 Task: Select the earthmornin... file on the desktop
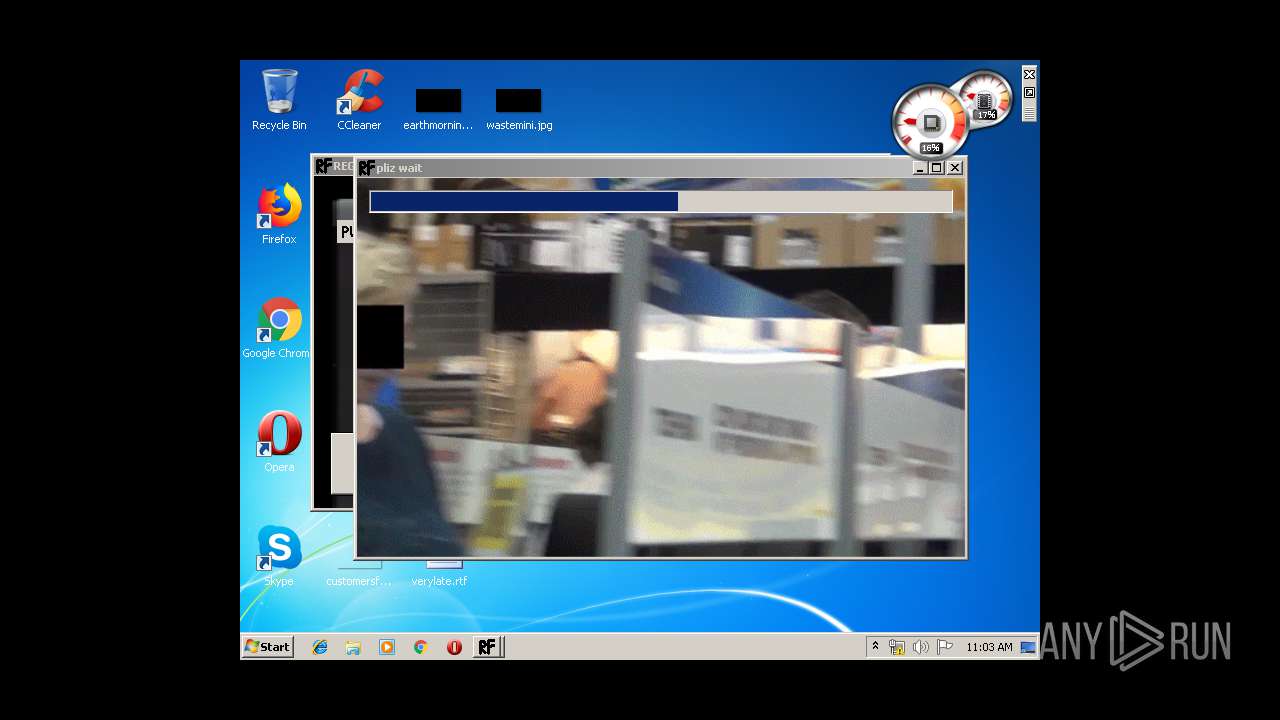click(438, 109)
